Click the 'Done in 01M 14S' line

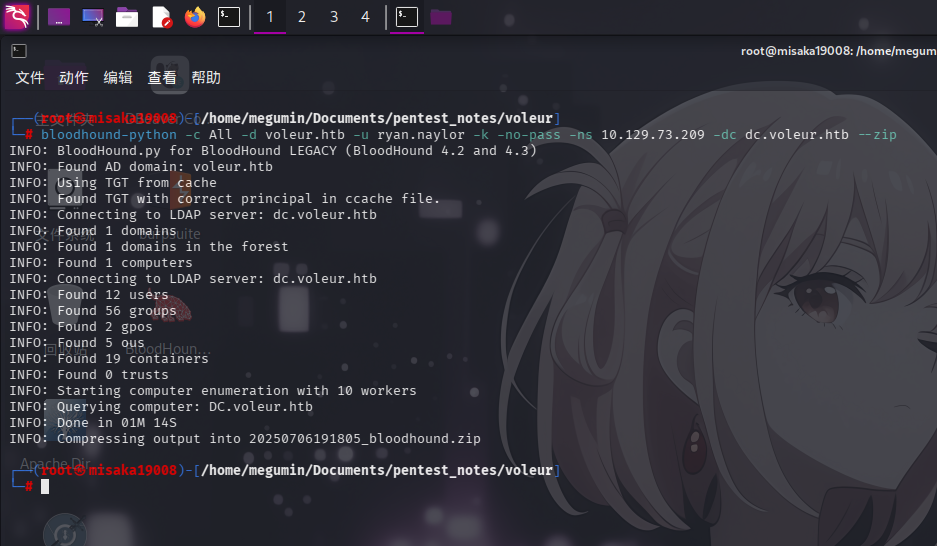(x=93, y=423)
